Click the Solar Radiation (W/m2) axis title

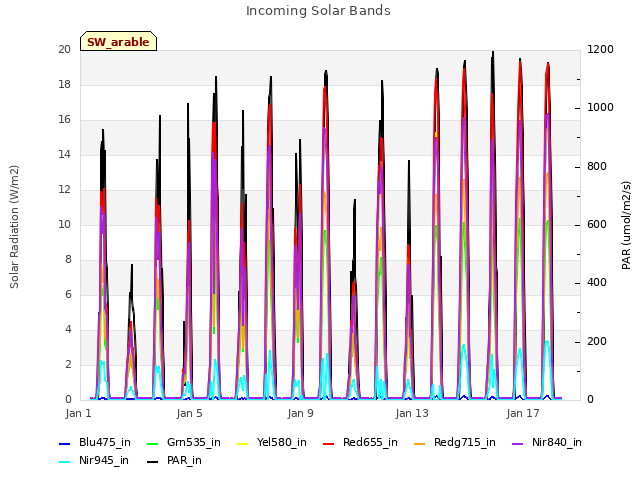(14, 227)
